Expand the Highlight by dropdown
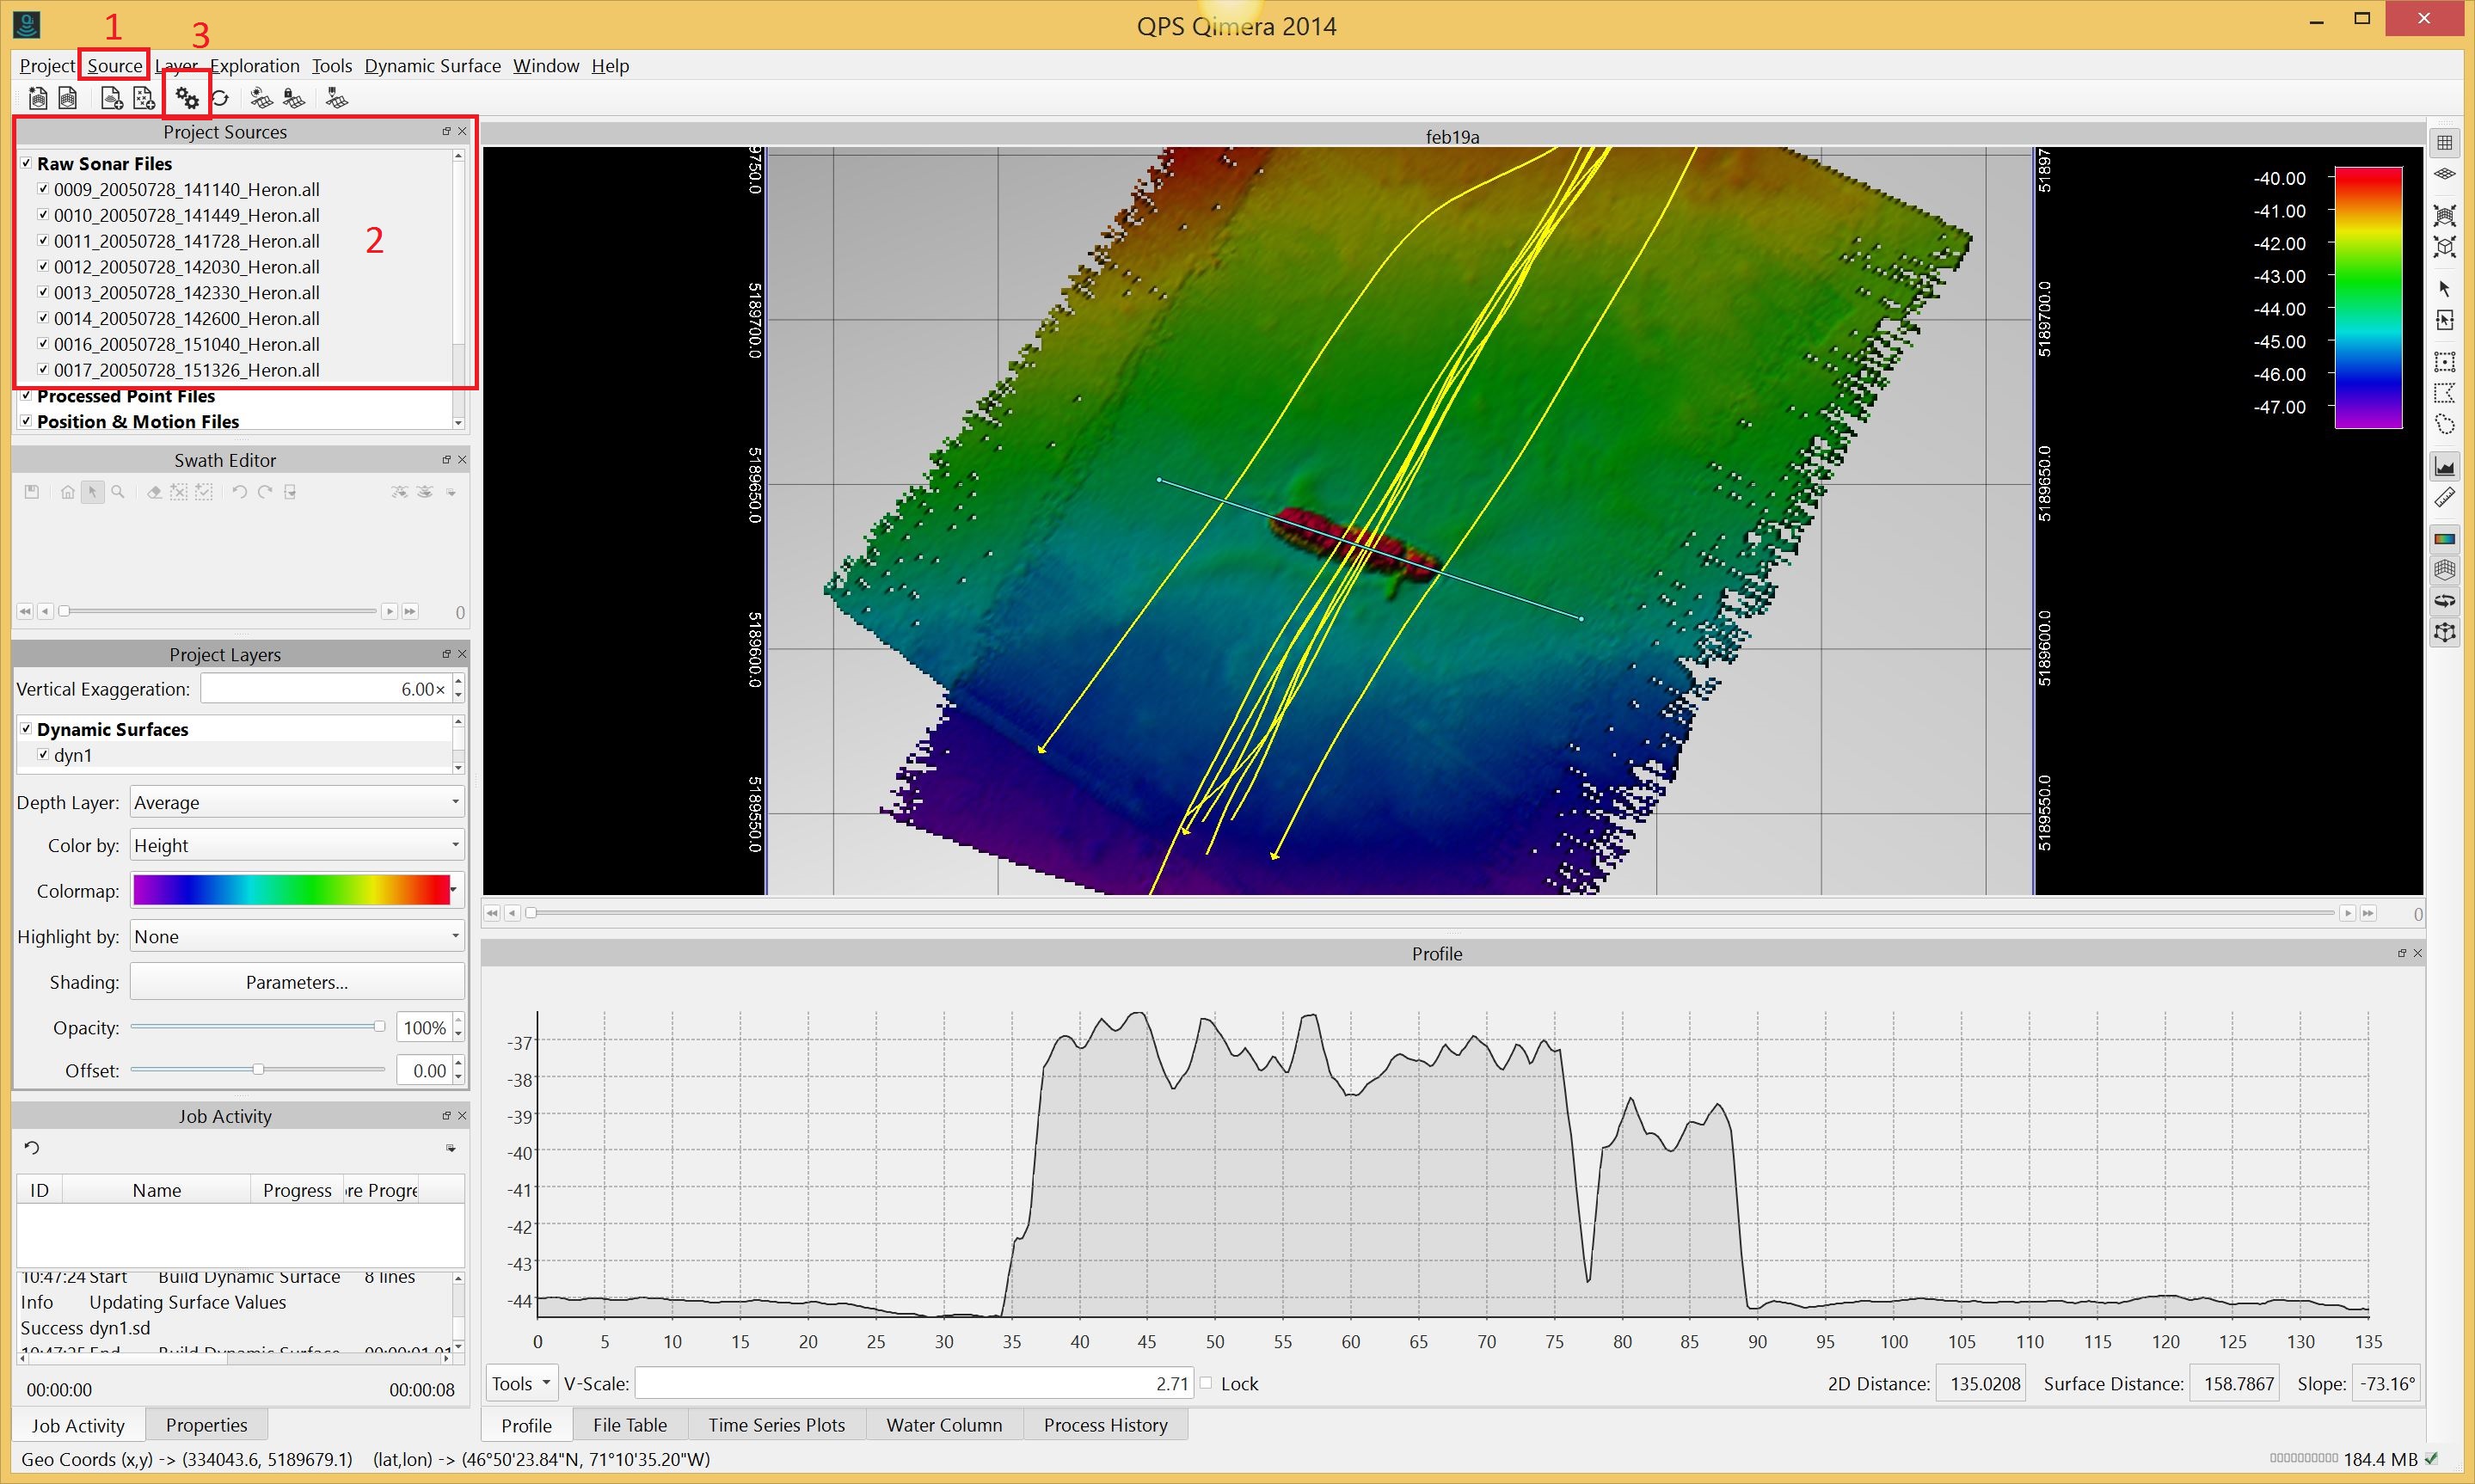This screenshot has height=1484, width=2475. pos(297,936)
